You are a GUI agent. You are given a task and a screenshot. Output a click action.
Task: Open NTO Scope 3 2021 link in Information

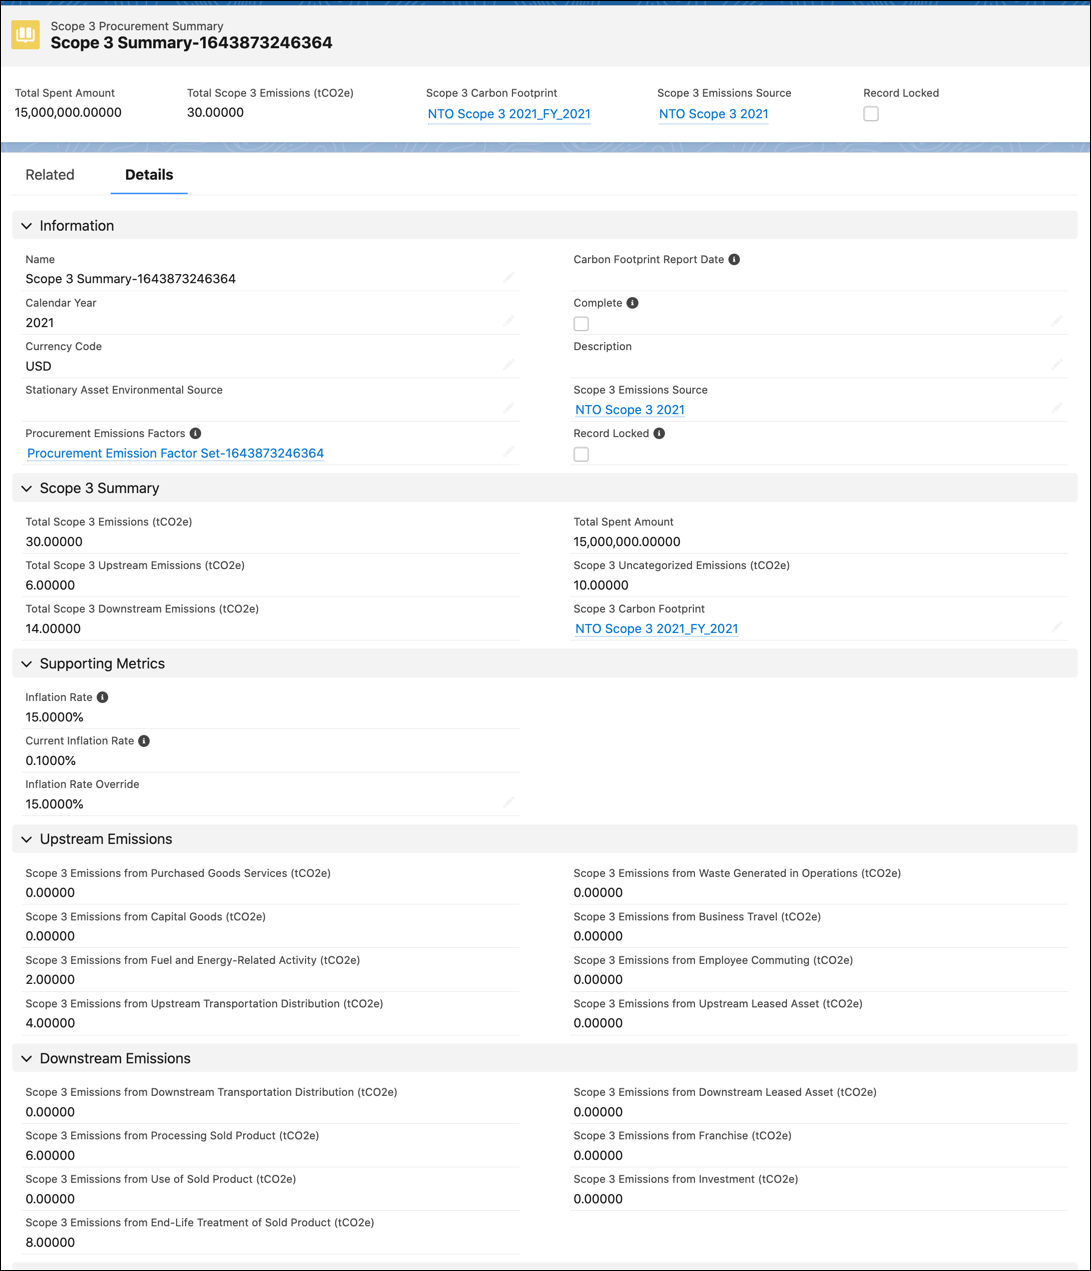pyautogui.click(x=630, y=410)
